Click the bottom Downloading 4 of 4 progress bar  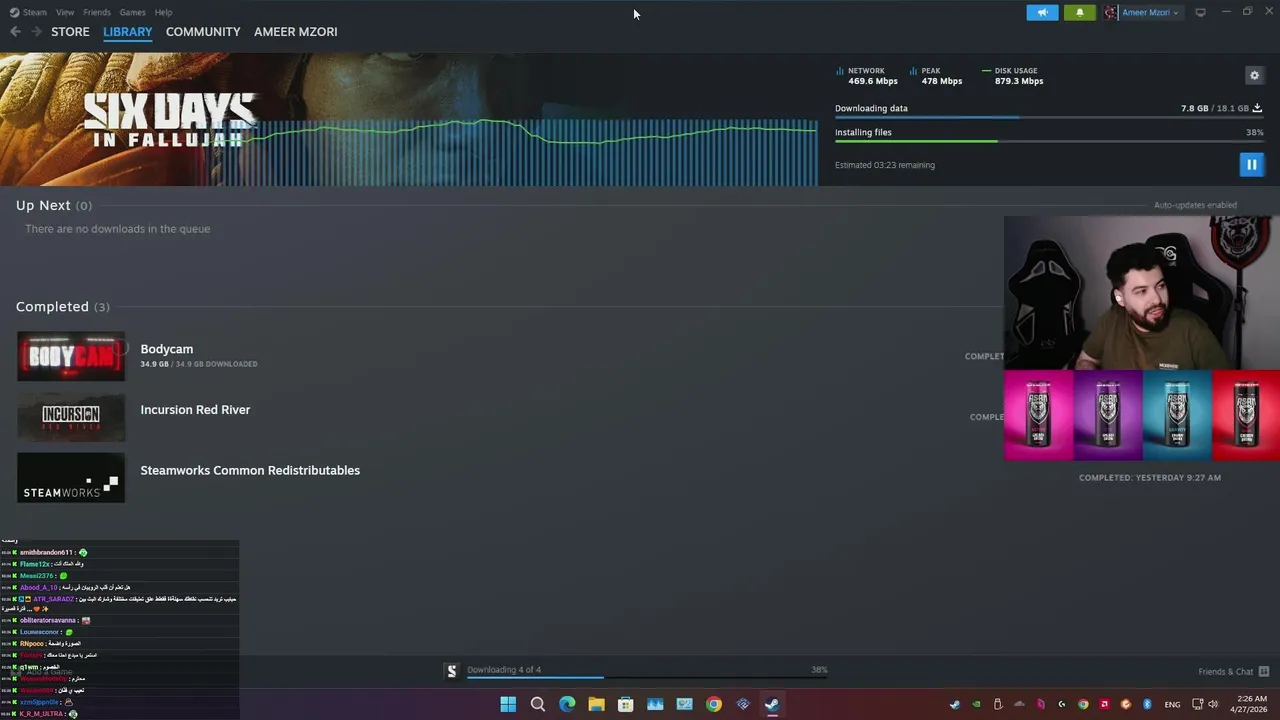(x=646, y=678)
